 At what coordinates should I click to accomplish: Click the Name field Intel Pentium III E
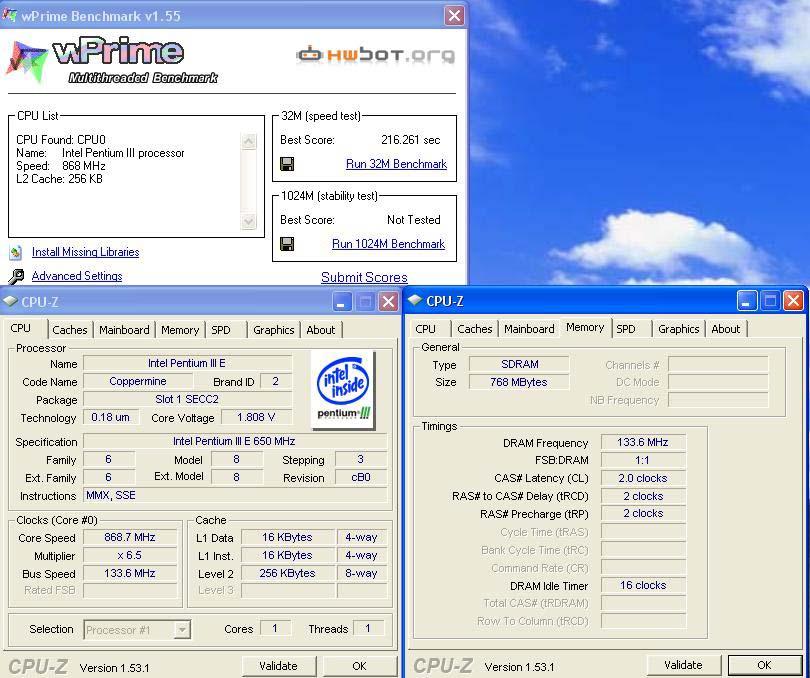tap(187, 363)
